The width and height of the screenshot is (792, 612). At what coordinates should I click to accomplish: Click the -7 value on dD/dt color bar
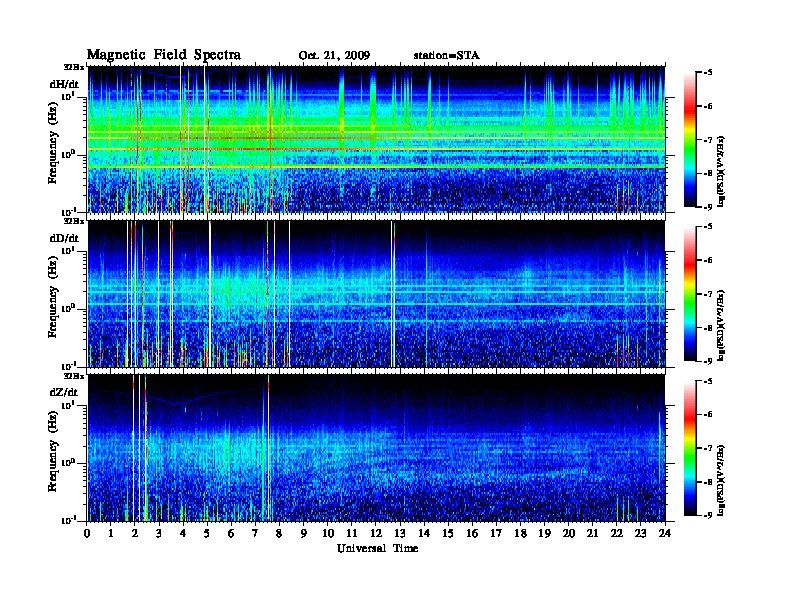coord(708,294)
